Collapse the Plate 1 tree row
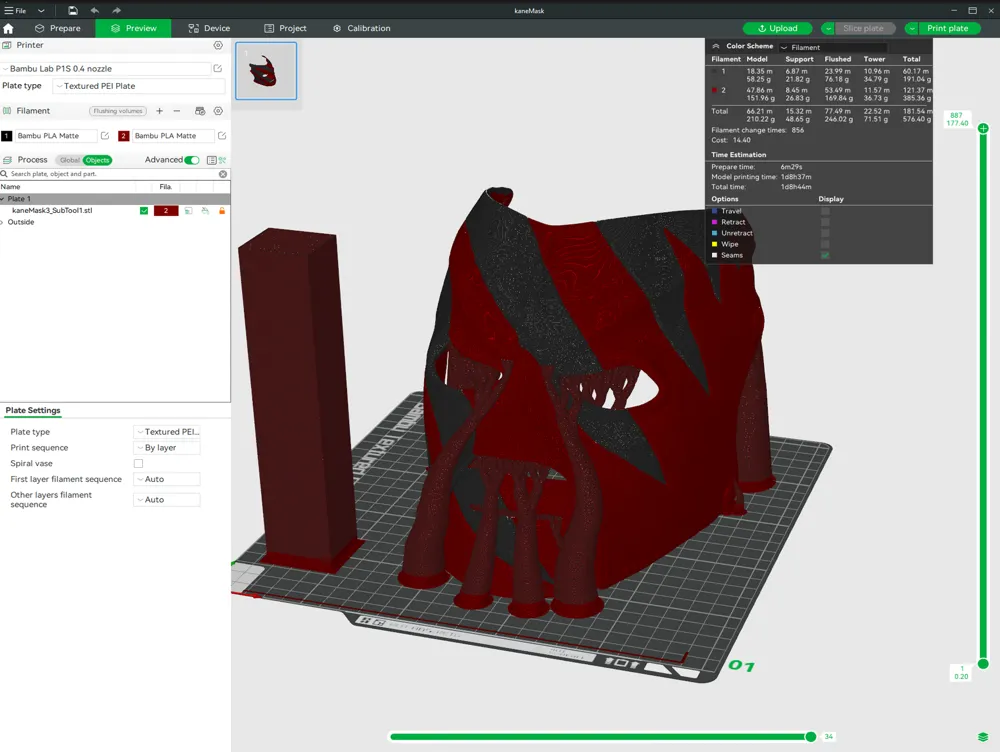 [3, 199]
